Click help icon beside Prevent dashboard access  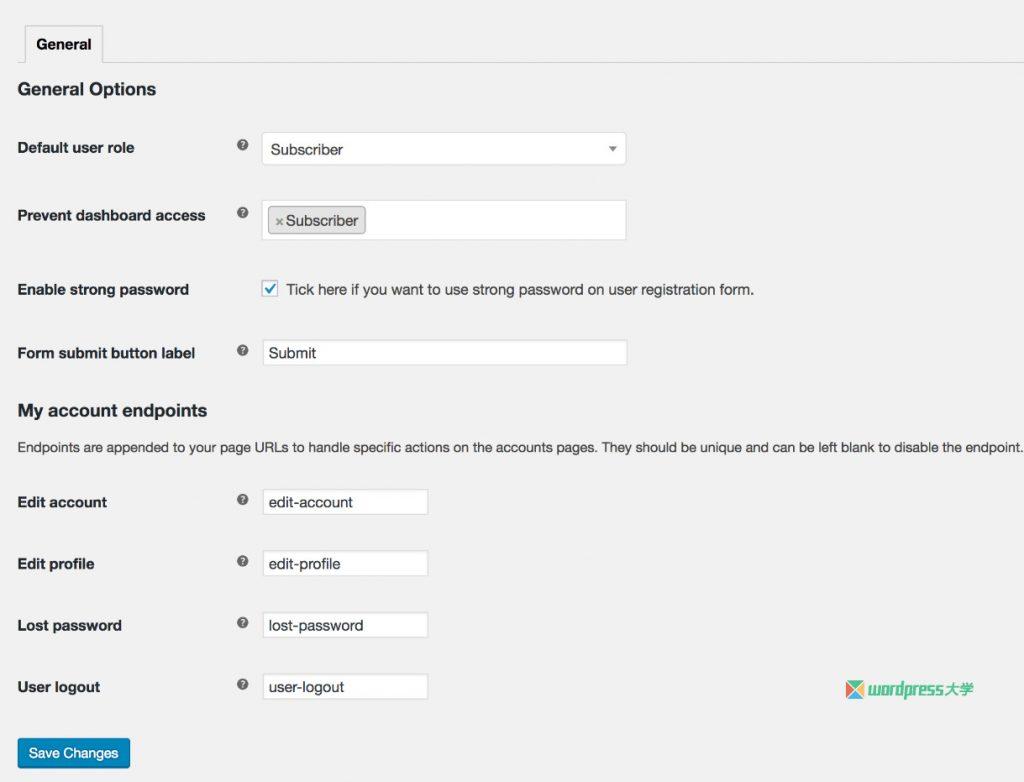coord(242,213)
